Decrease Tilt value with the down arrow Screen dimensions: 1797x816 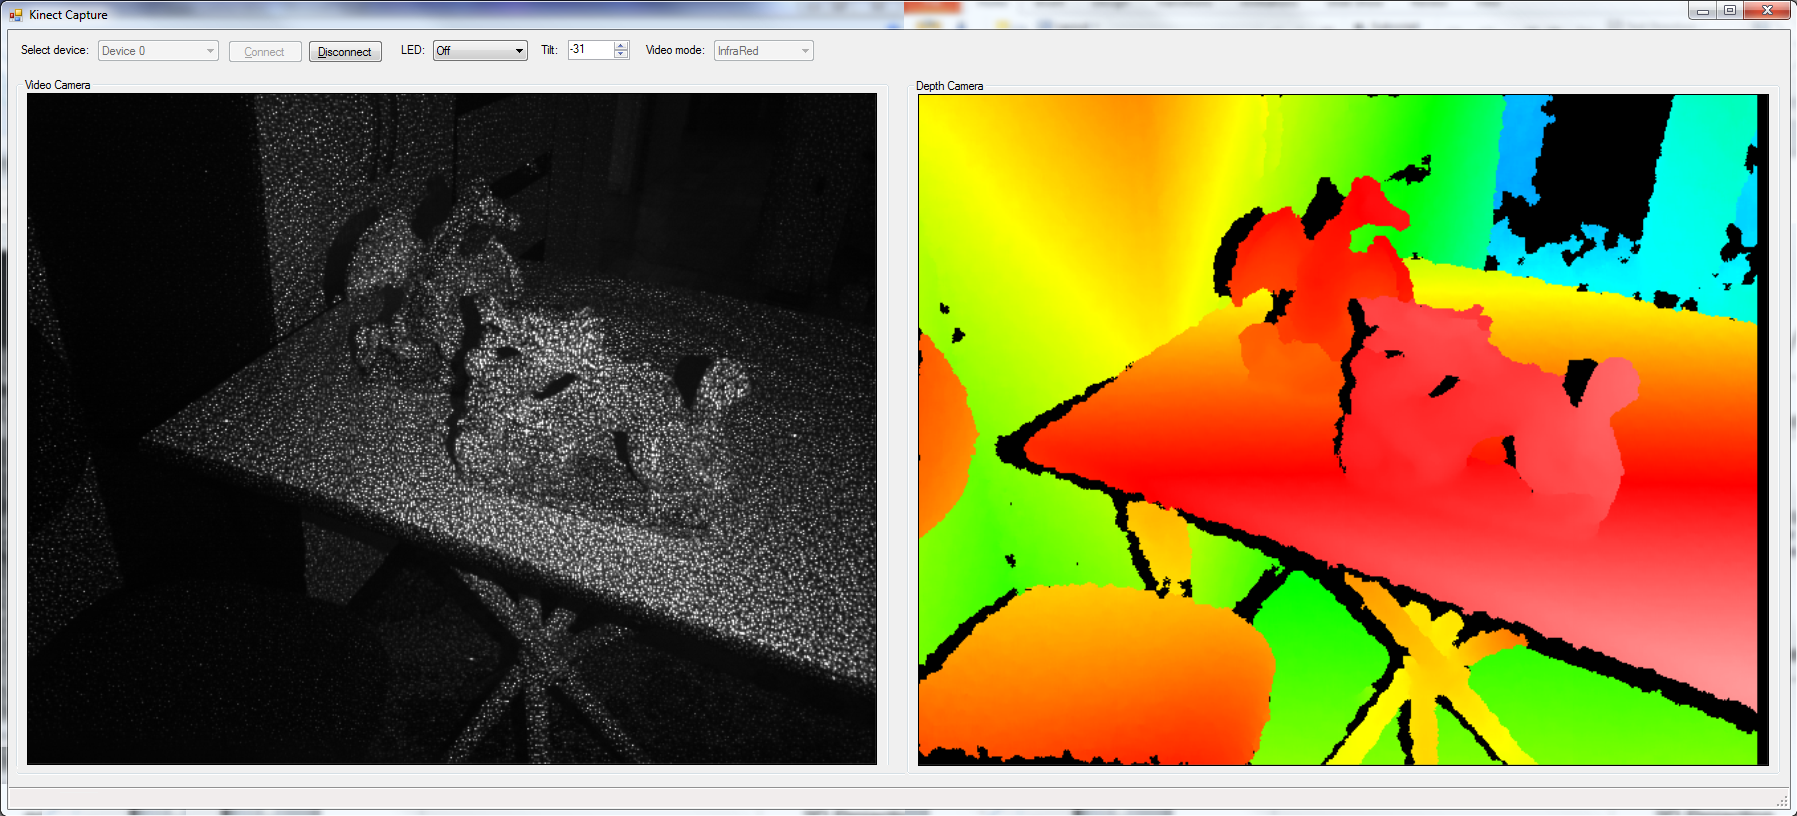[621, 54]
